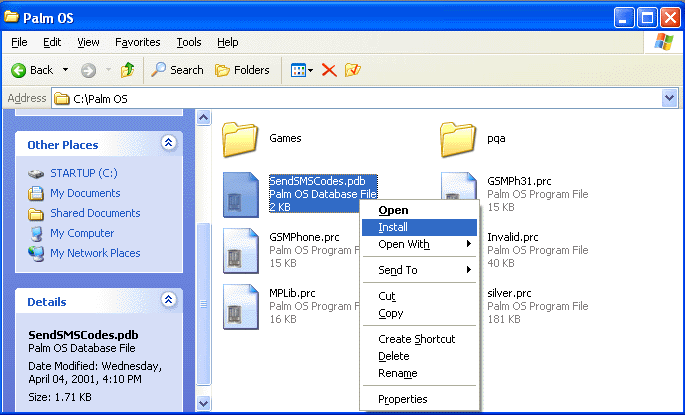
Task: Click the folder icon in address bar
Action: (x=62, y=99)
